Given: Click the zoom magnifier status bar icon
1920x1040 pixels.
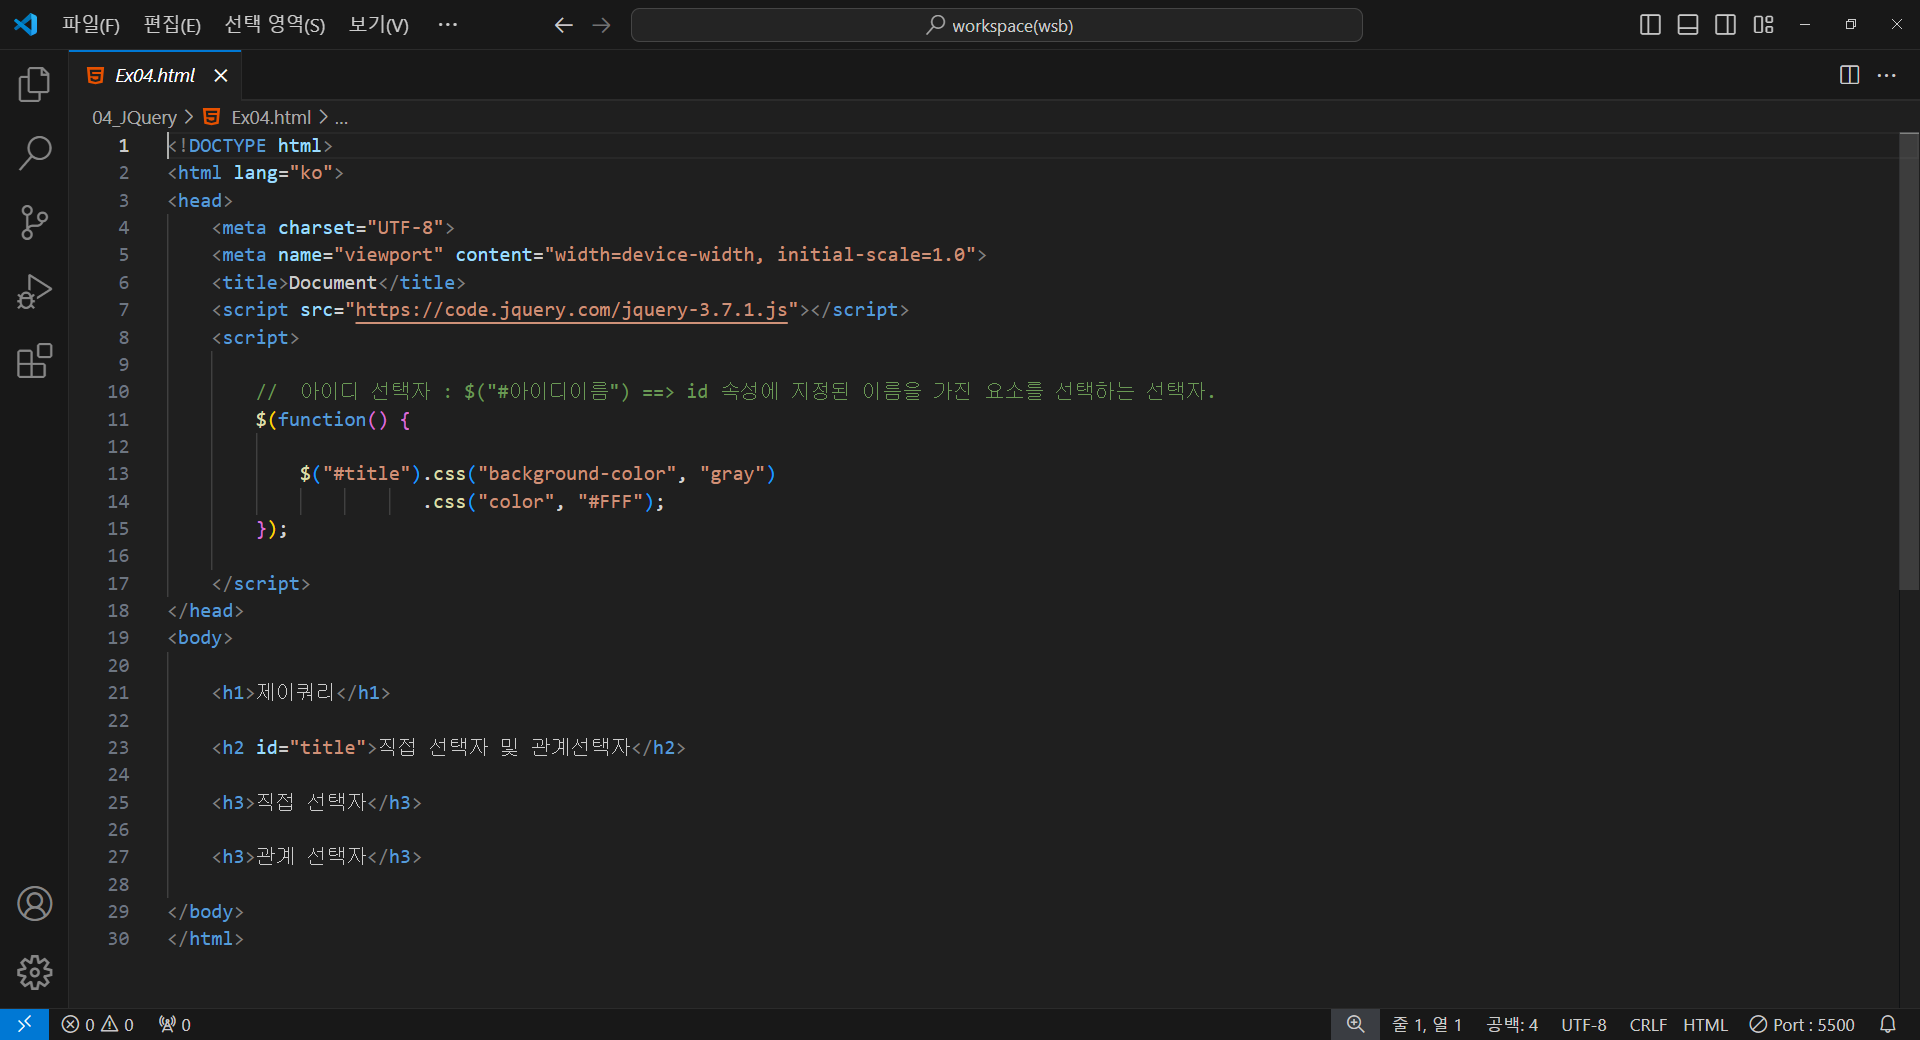Looking at the screenshot, I should point(1355,1024).
